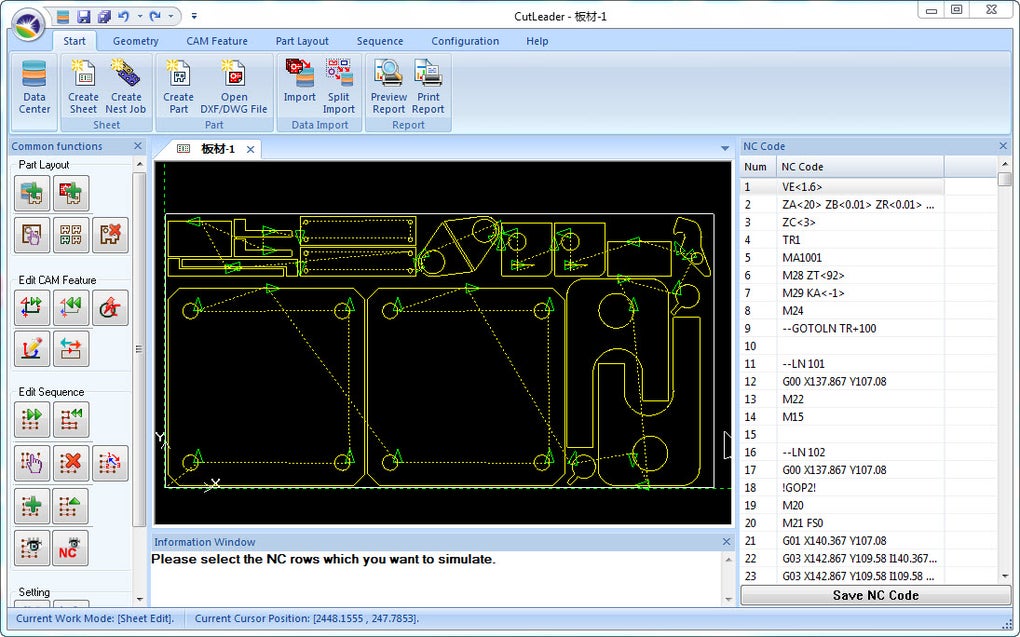Select NC row 'M29 KA<-1>'

(842, 293)
